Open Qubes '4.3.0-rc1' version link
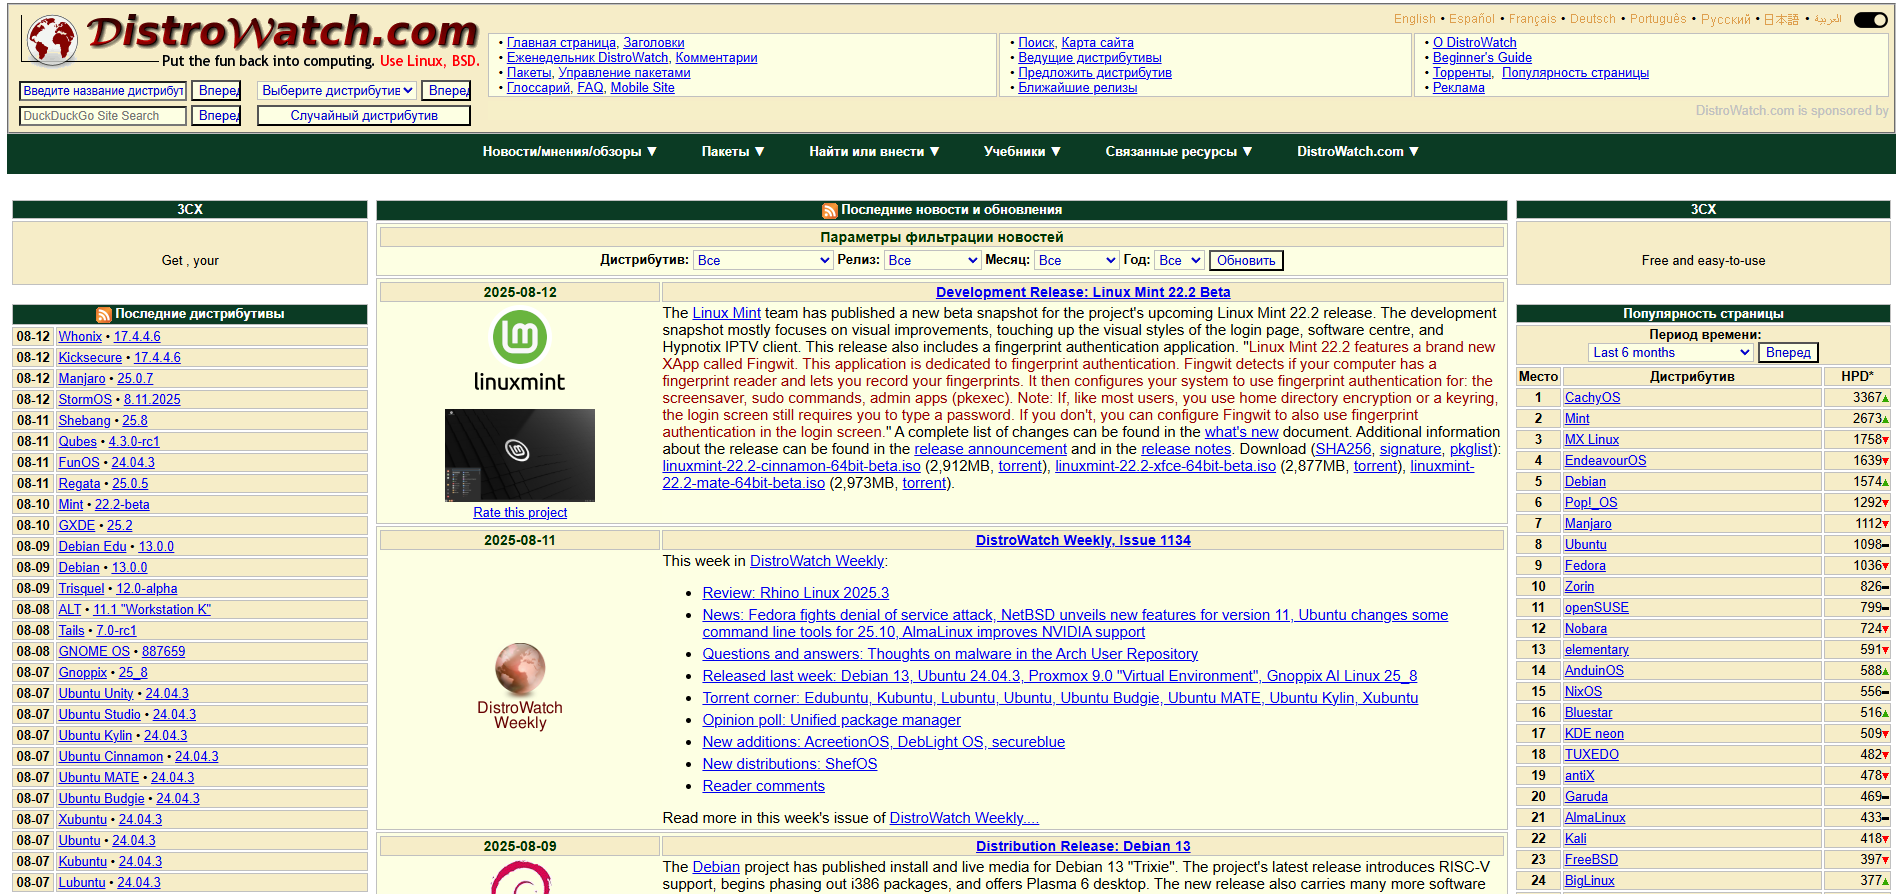This screenshot has height=894, width=1899. pos(134,442)
